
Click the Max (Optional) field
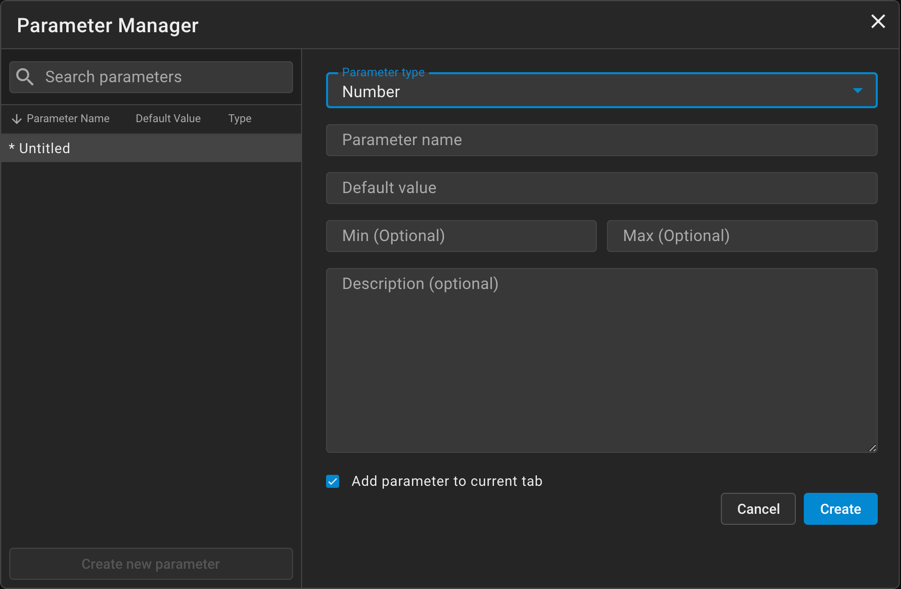741,236
